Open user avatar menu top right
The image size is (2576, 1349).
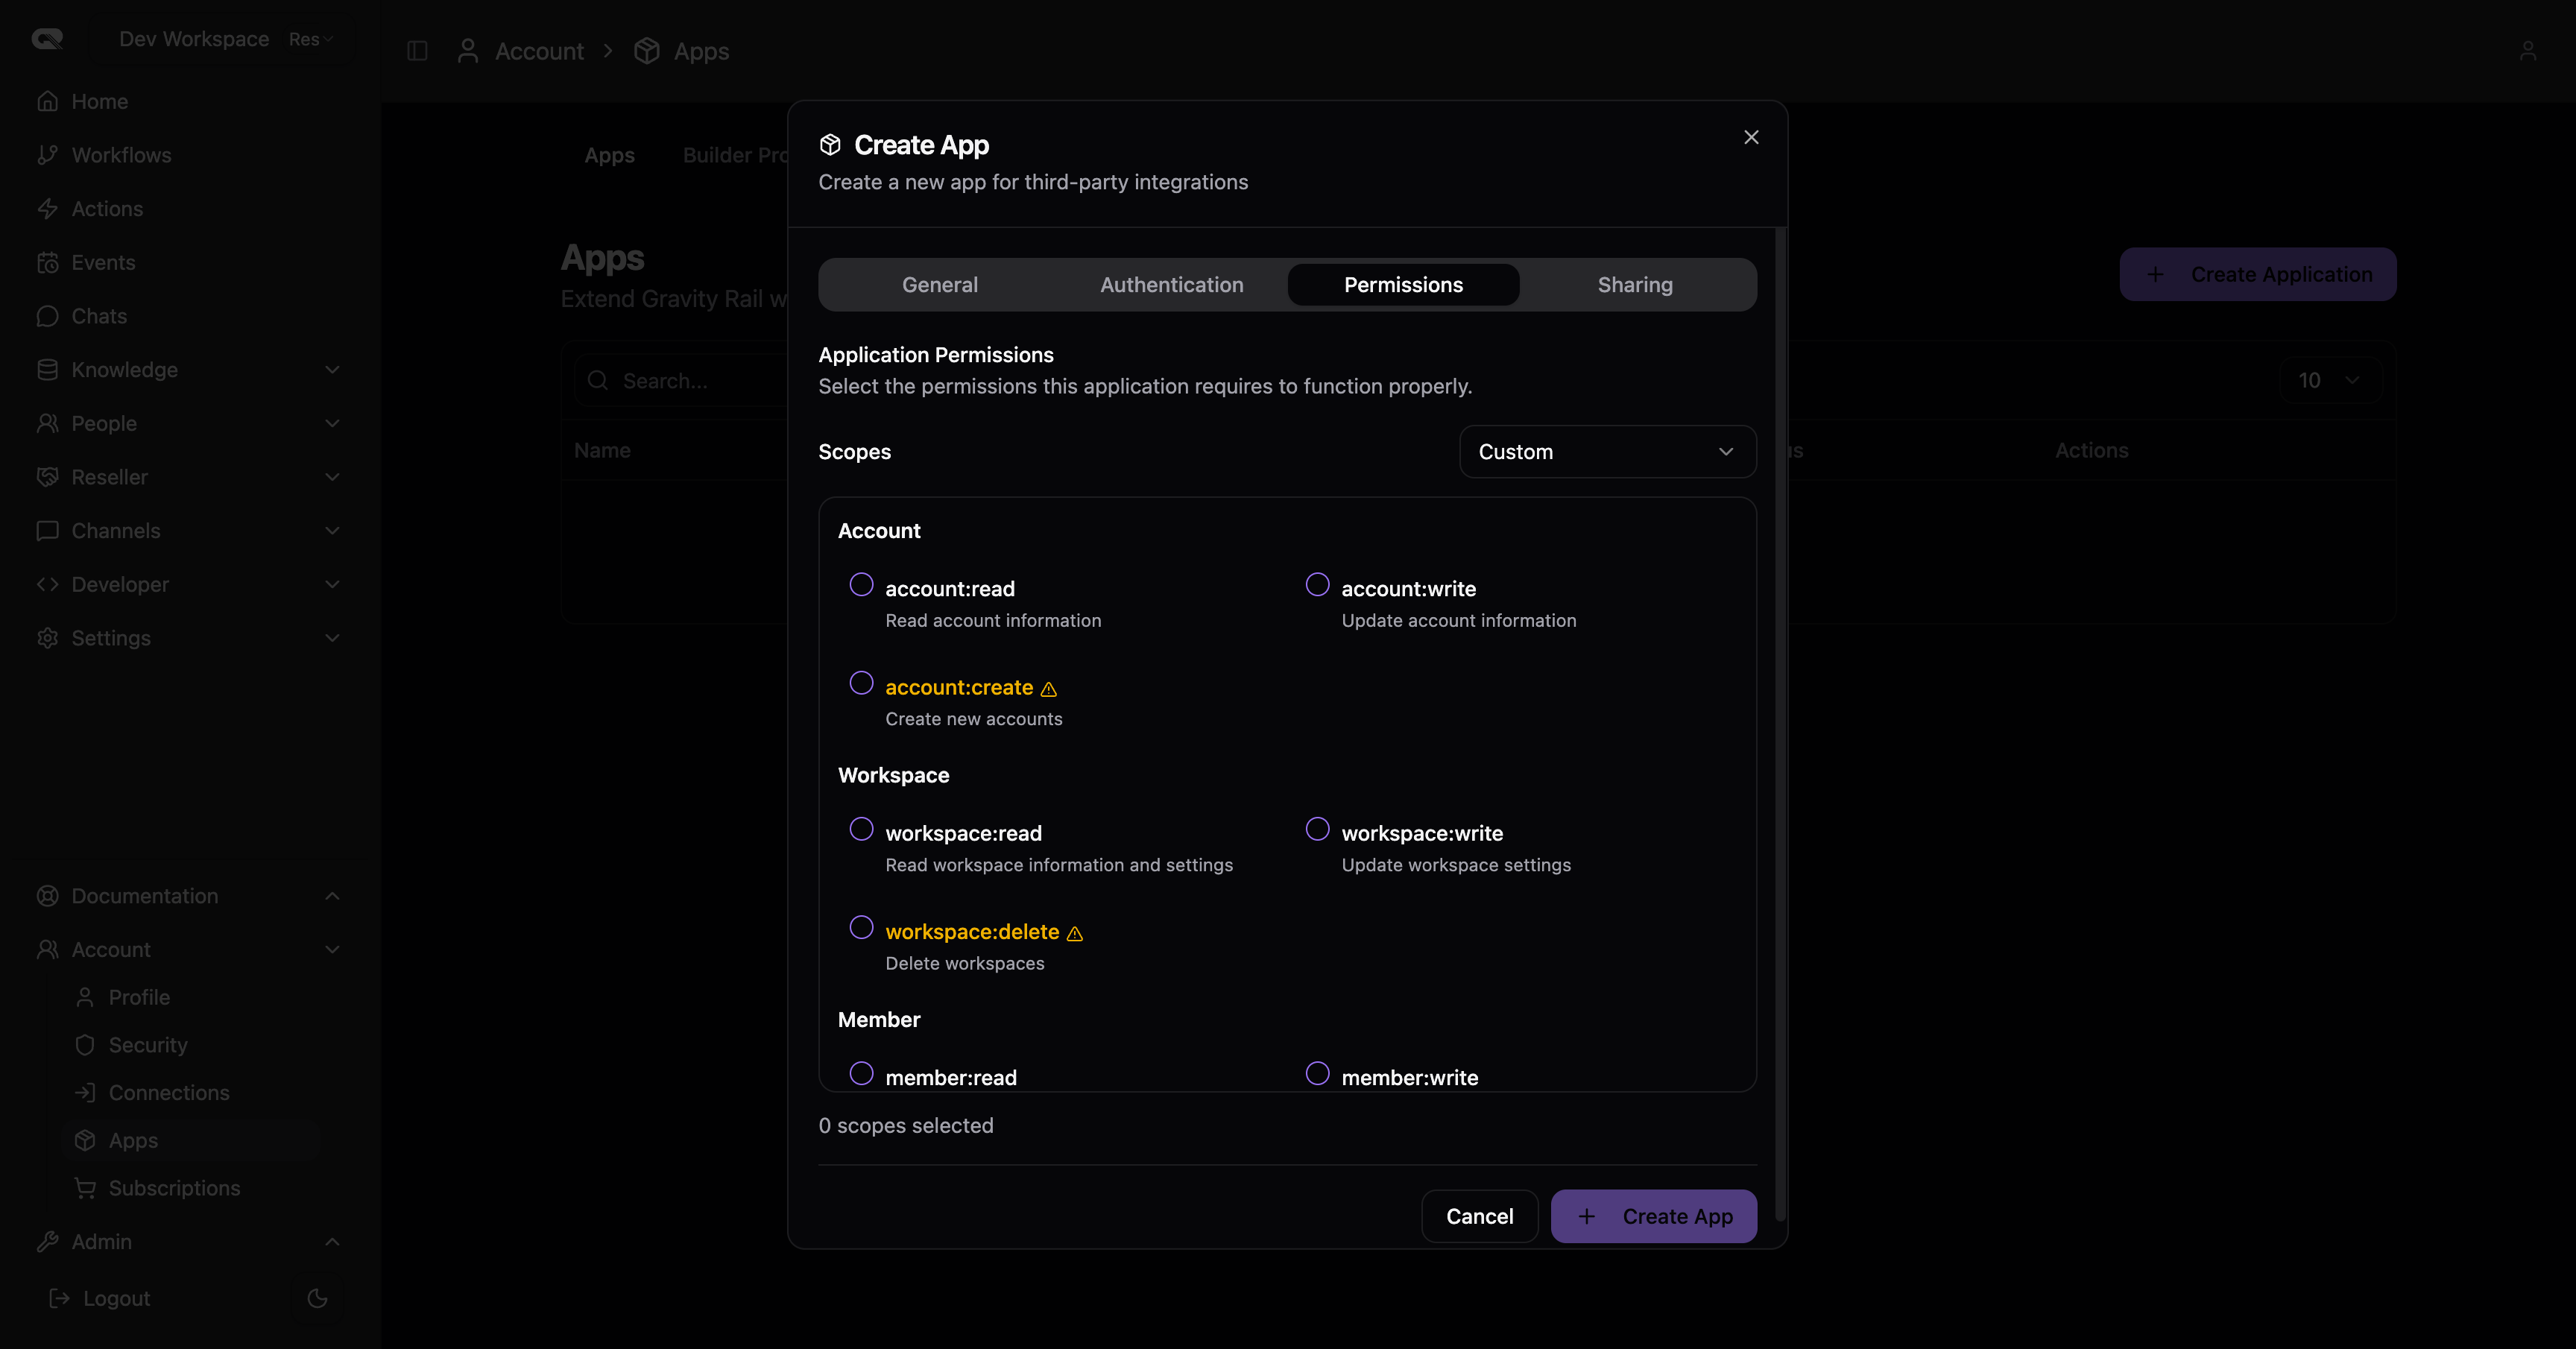(2527, 51)
